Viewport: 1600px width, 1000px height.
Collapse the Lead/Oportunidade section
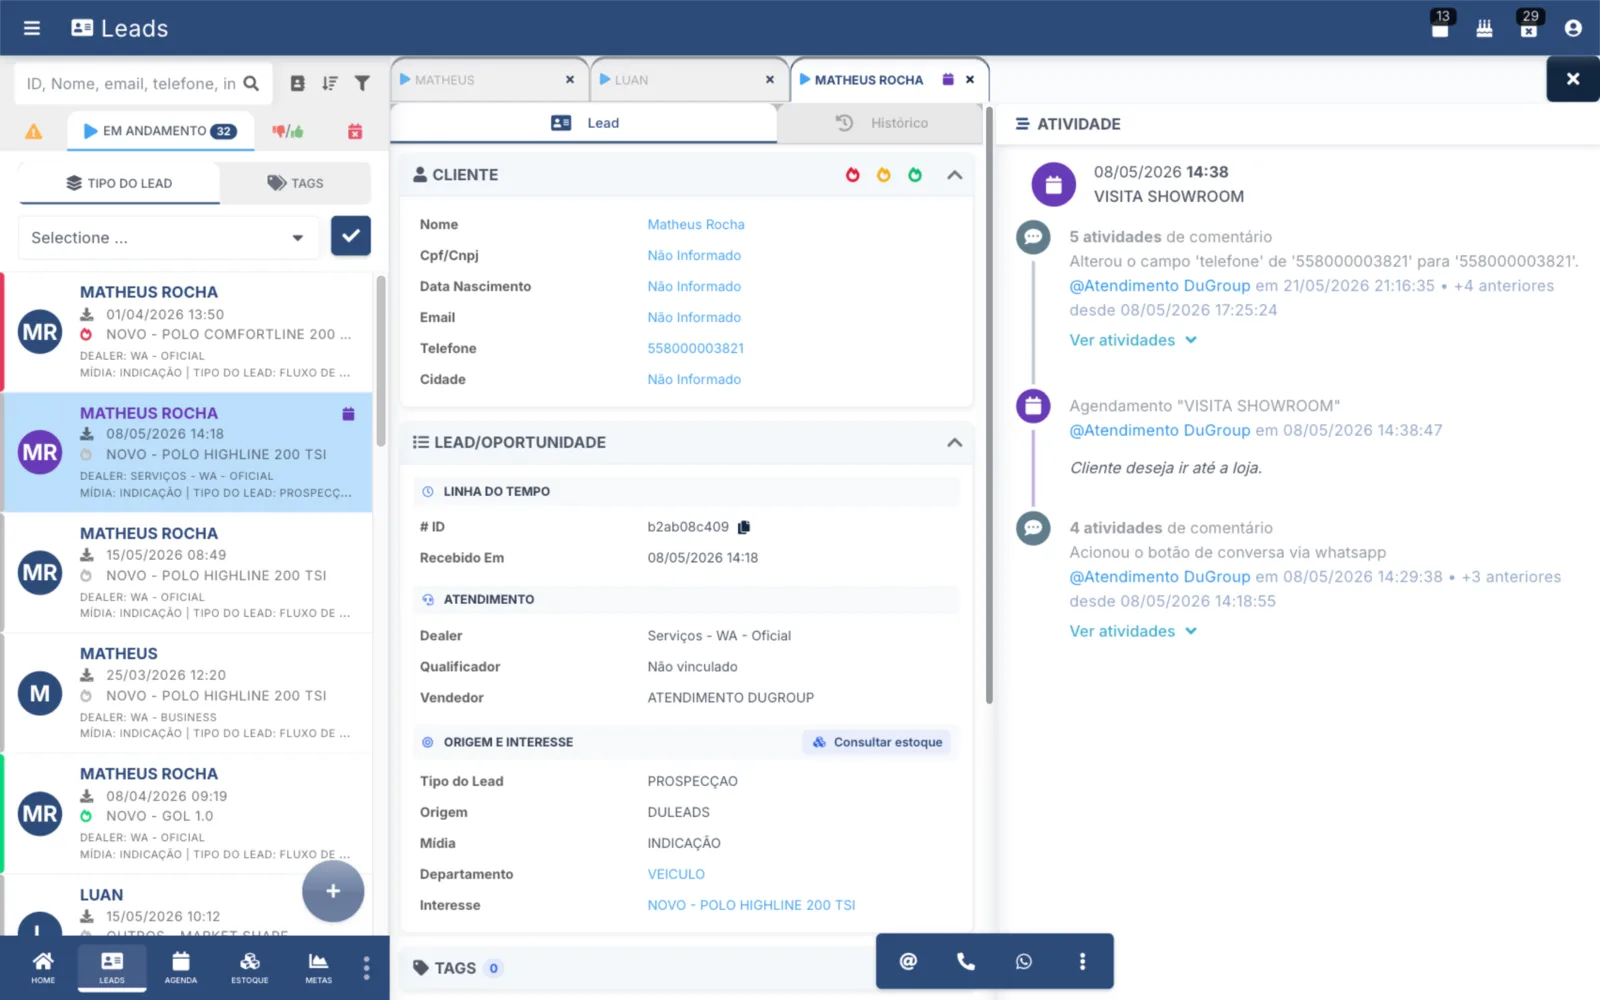click(x=955, y=442)
